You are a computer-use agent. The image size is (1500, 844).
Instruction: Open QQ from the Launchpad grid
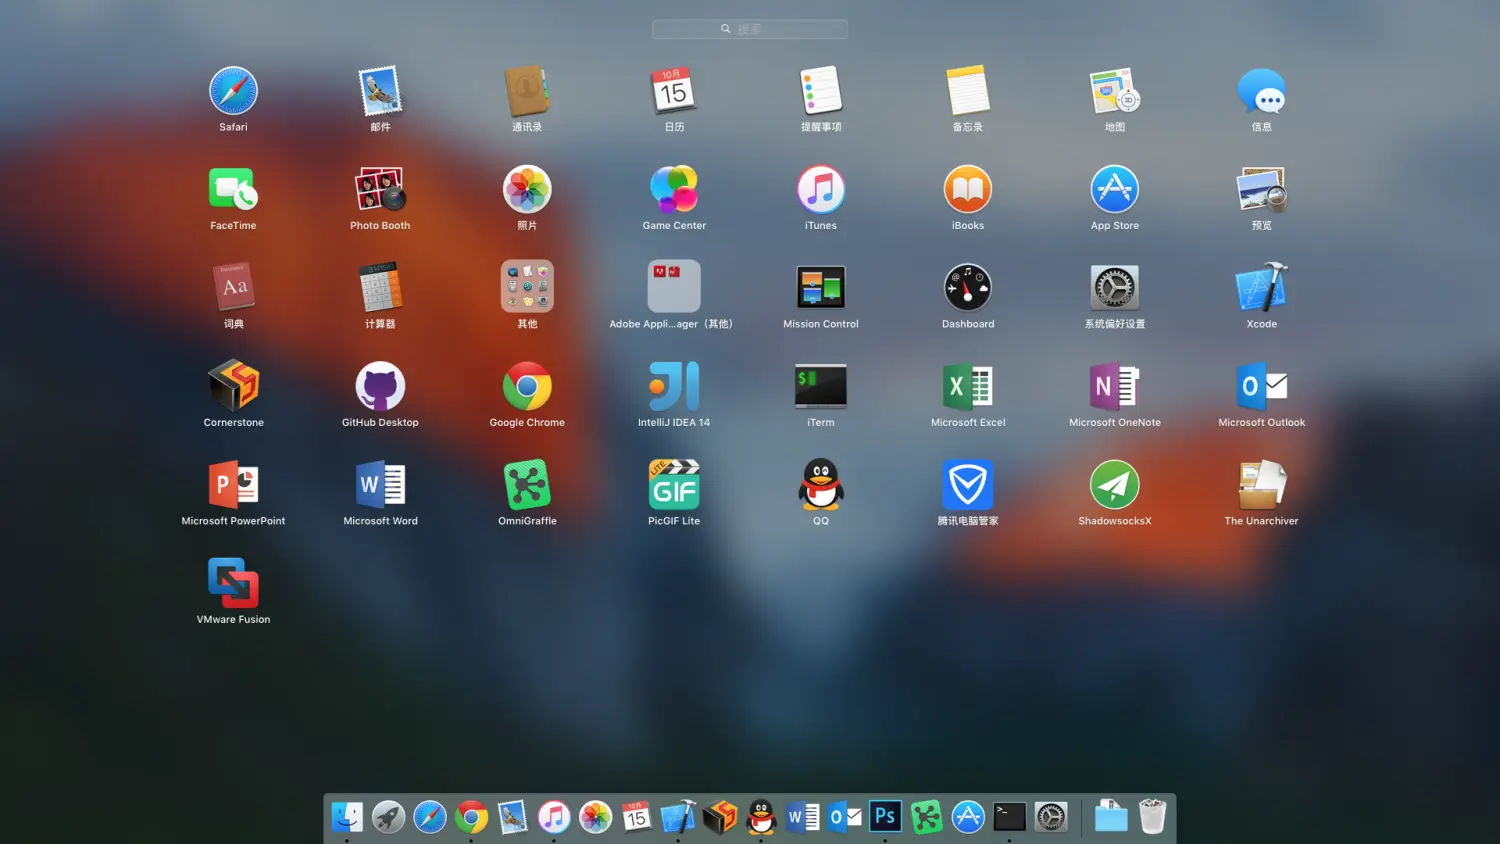tap(821, 485)
